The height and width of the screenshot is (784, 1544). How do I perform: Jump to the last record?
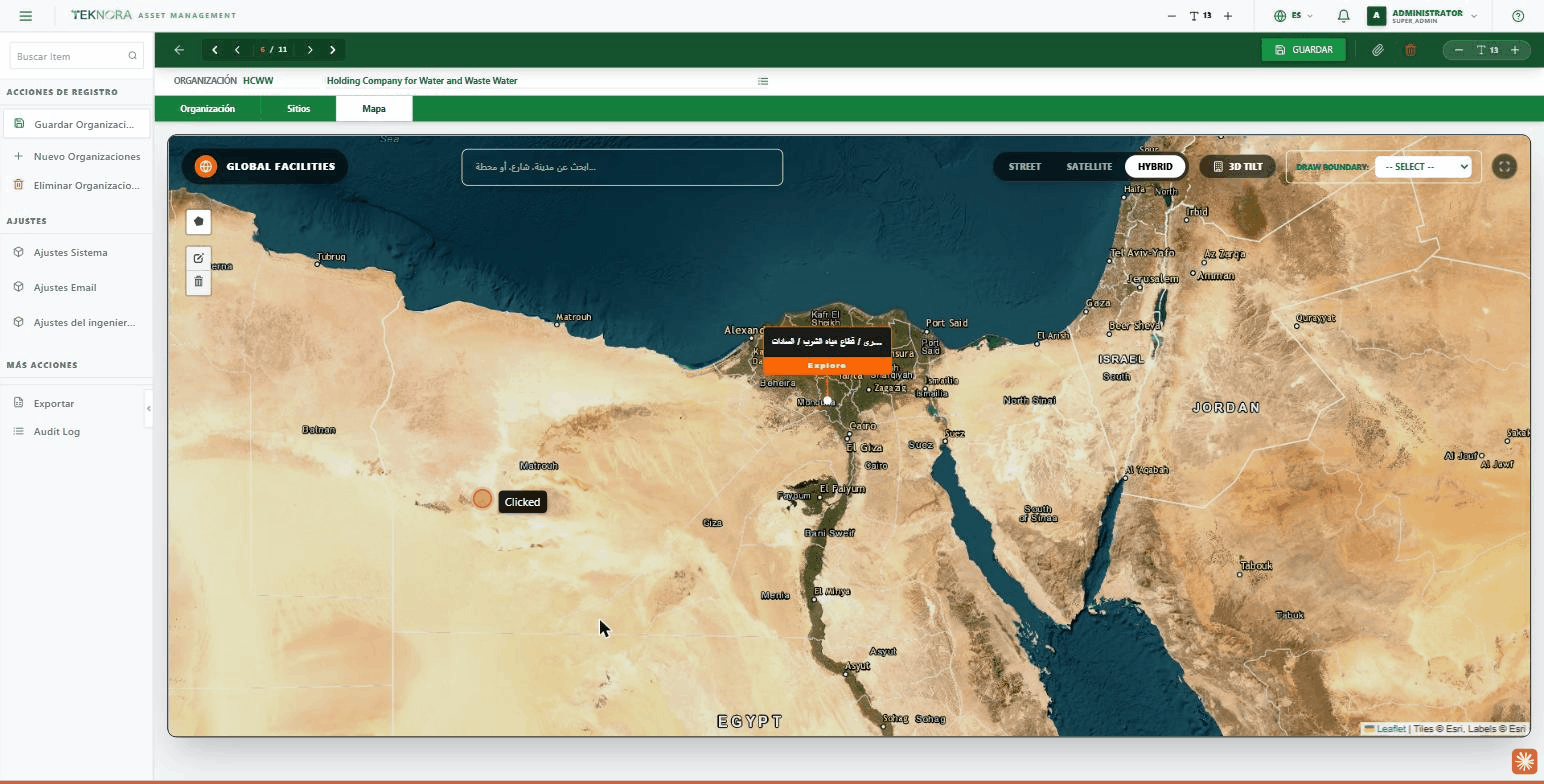pyautogui.click(x=333, y=50)
